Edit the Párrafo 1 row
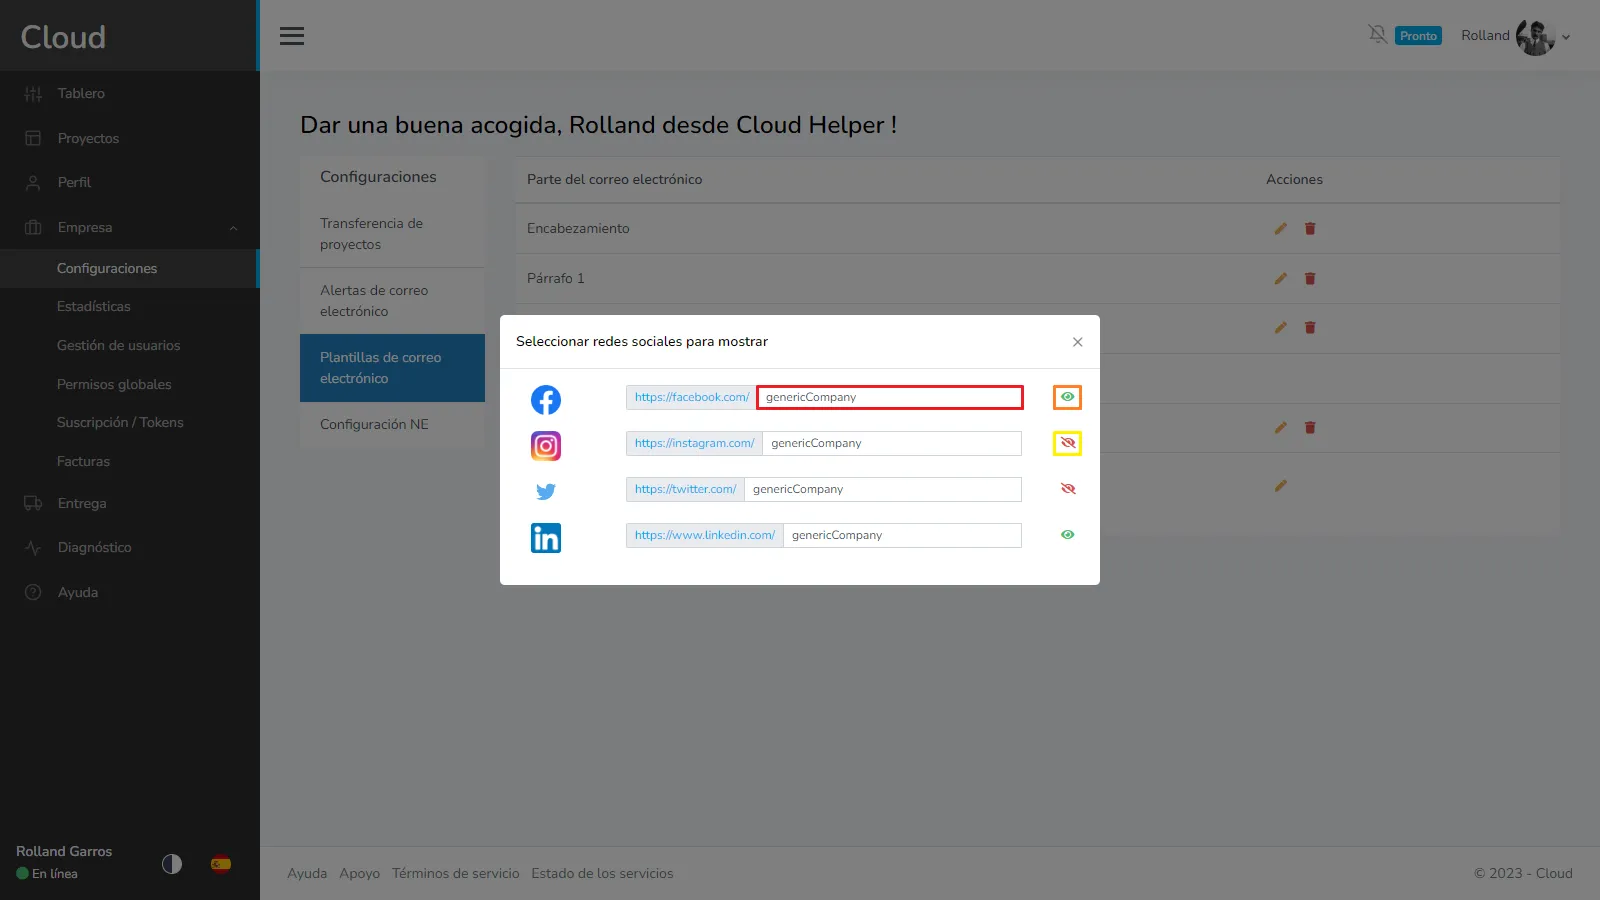This screenshot has height=900, width=1600. tap(1281, 279)
